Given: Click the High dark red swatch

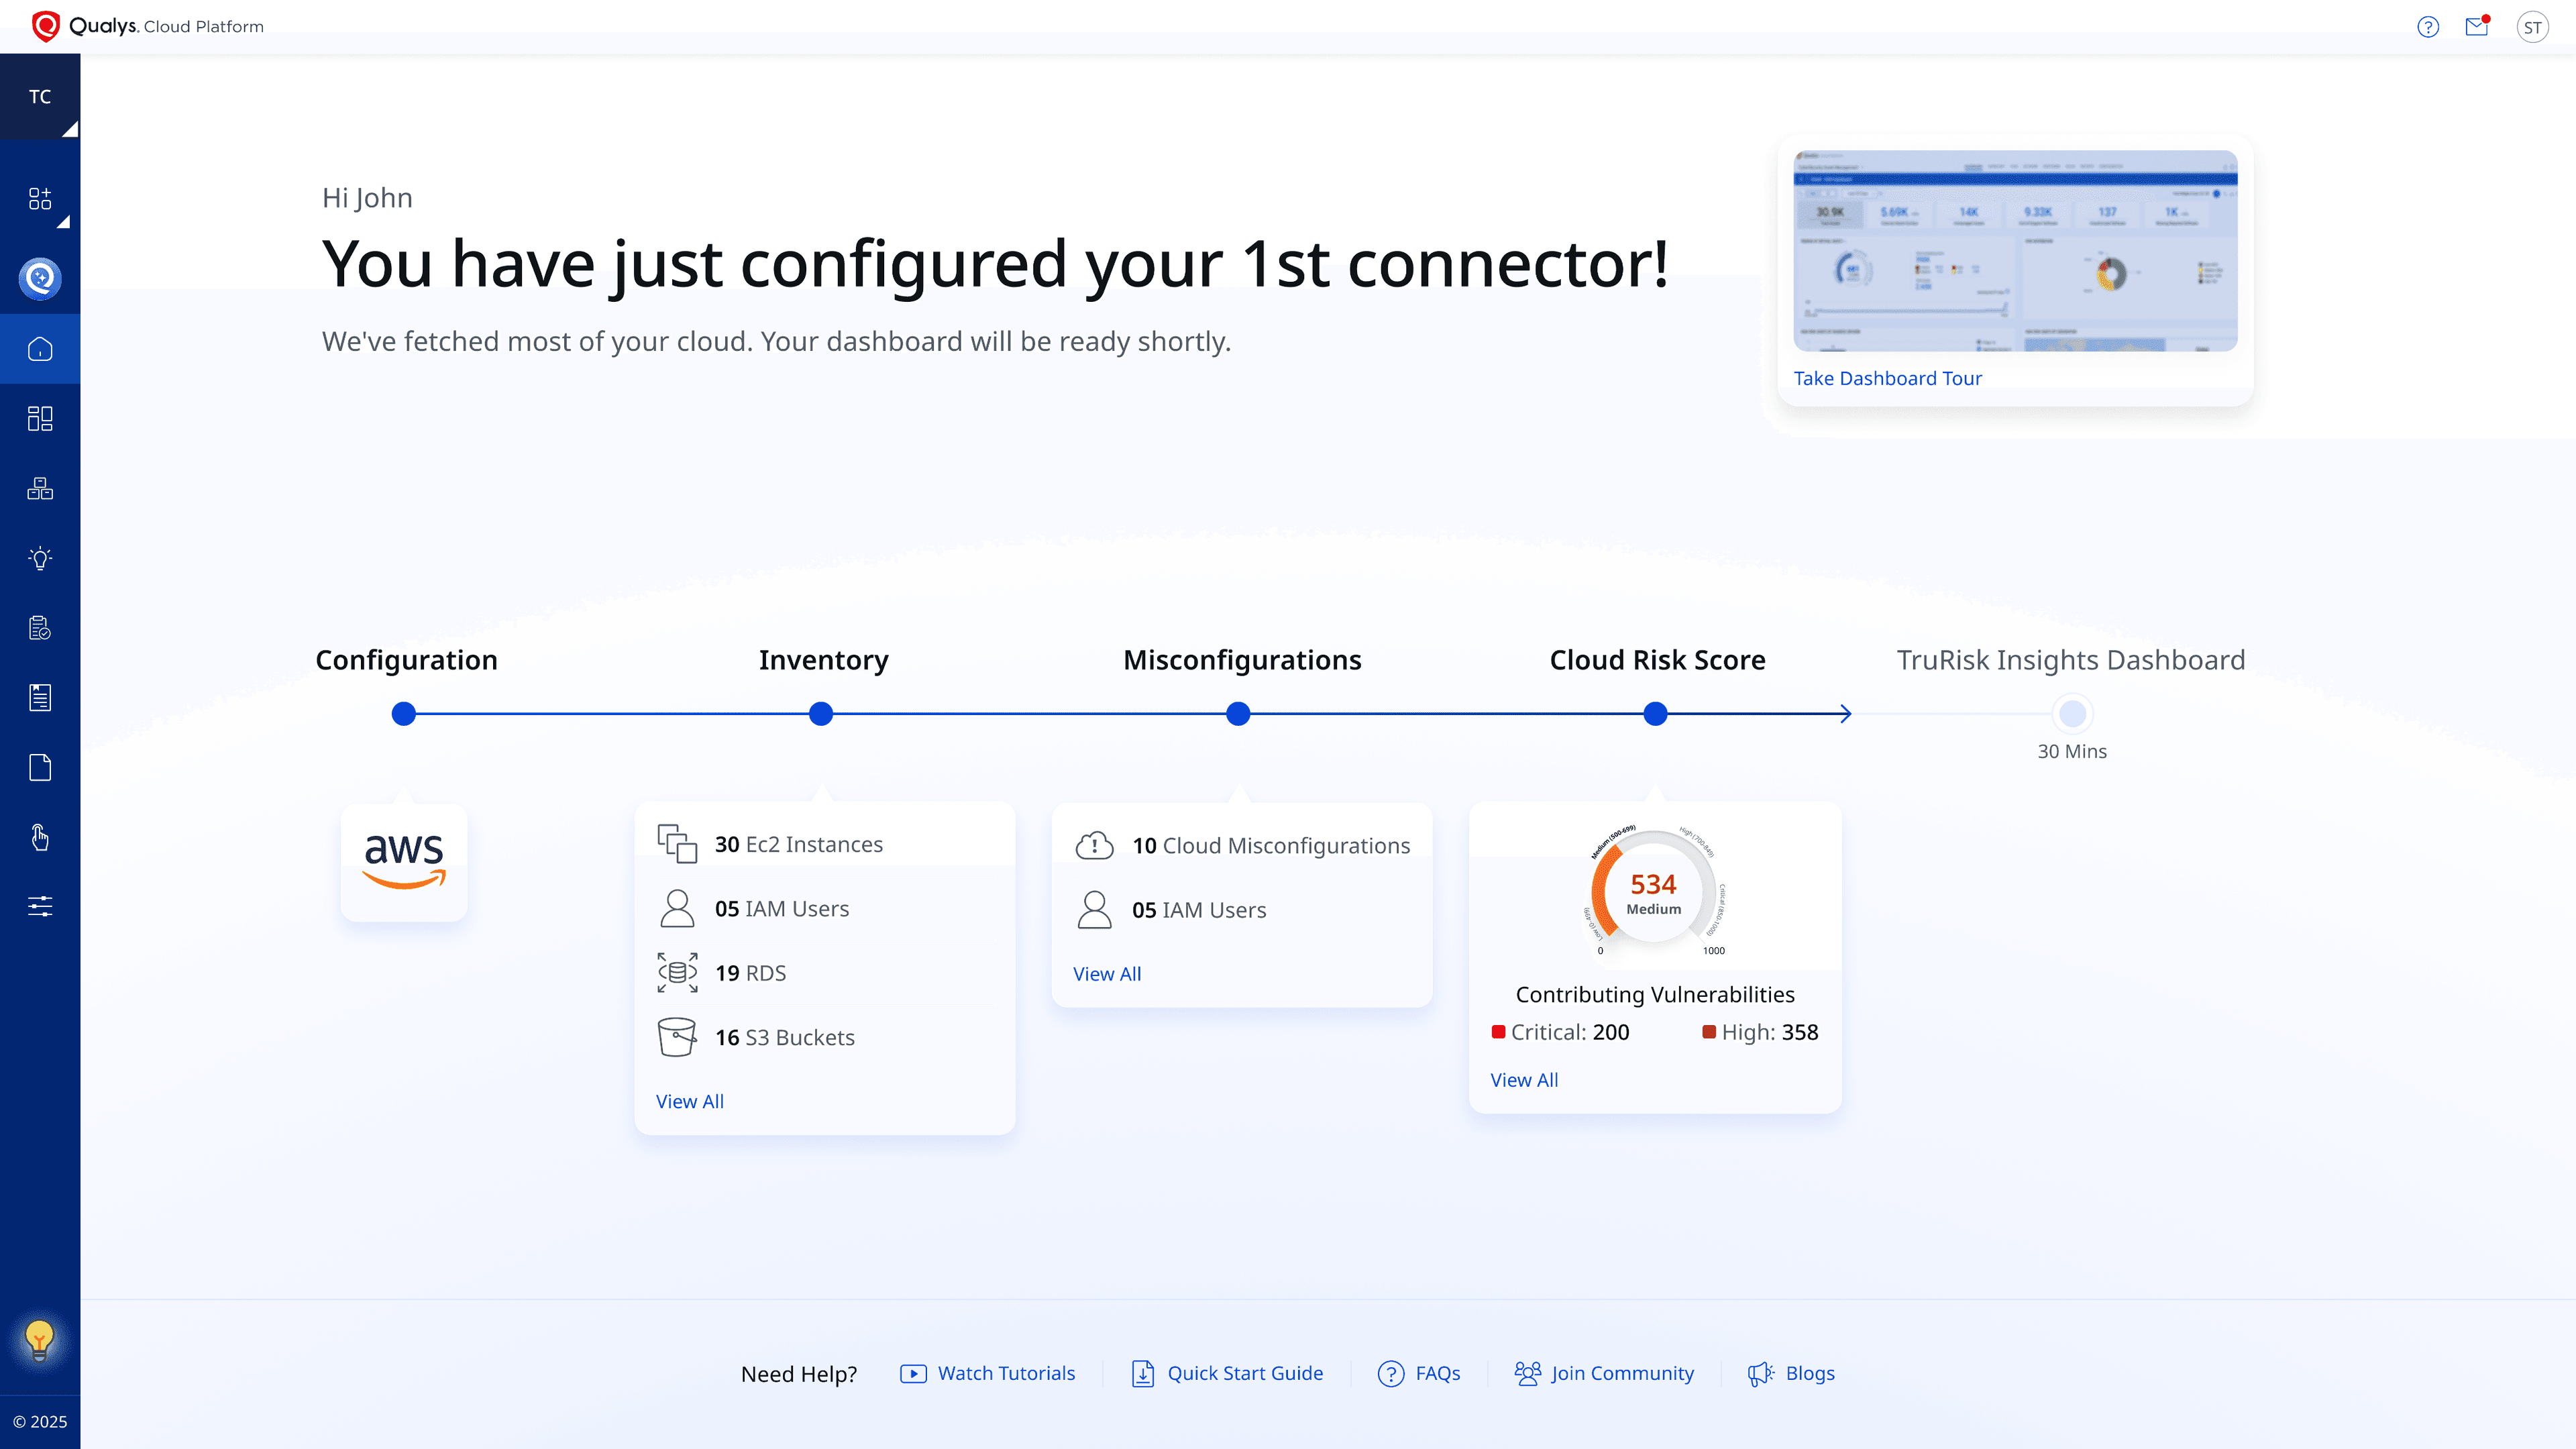Looking at the screenshot, I should tap(1709, 1032).
